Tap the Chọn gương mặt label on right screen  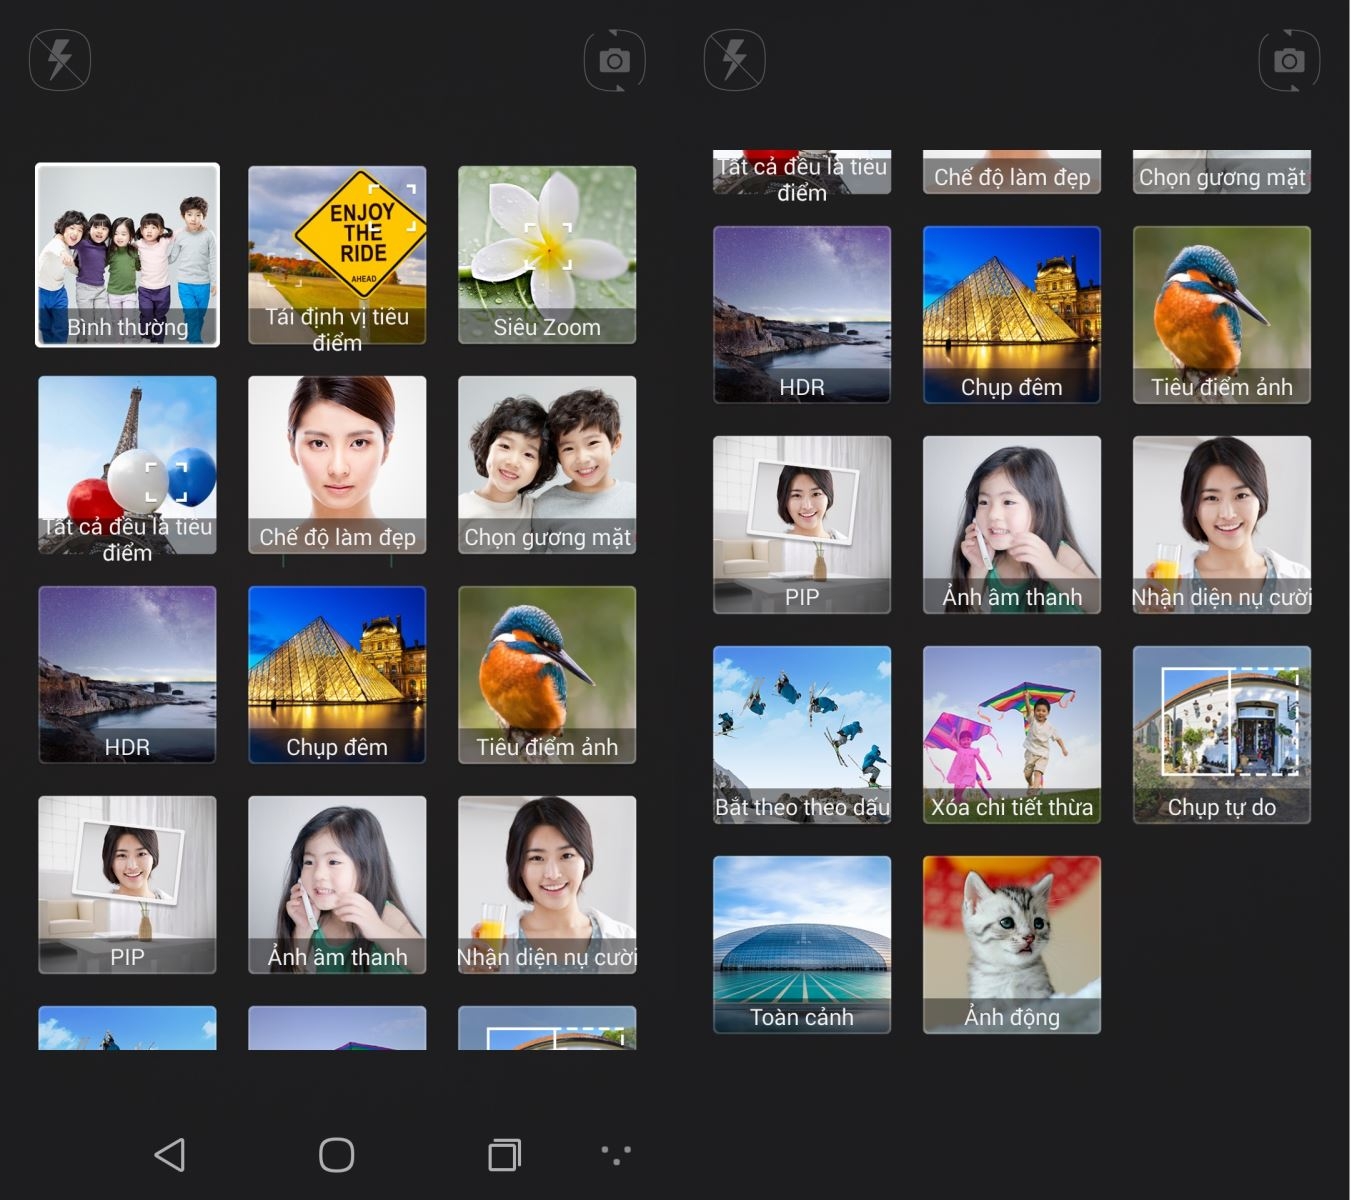click(x=1222, y=177)
